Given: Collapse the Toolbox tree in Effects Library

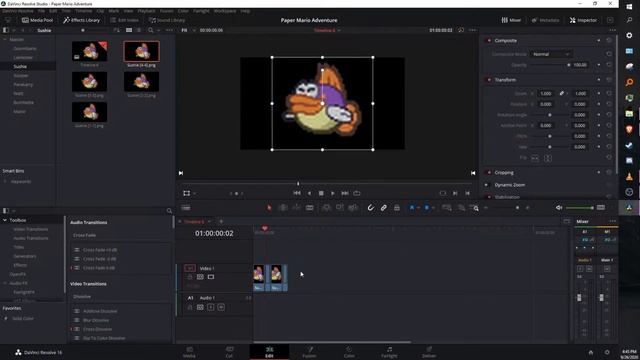Looking at the screenshot, I should tap(5, 220).
